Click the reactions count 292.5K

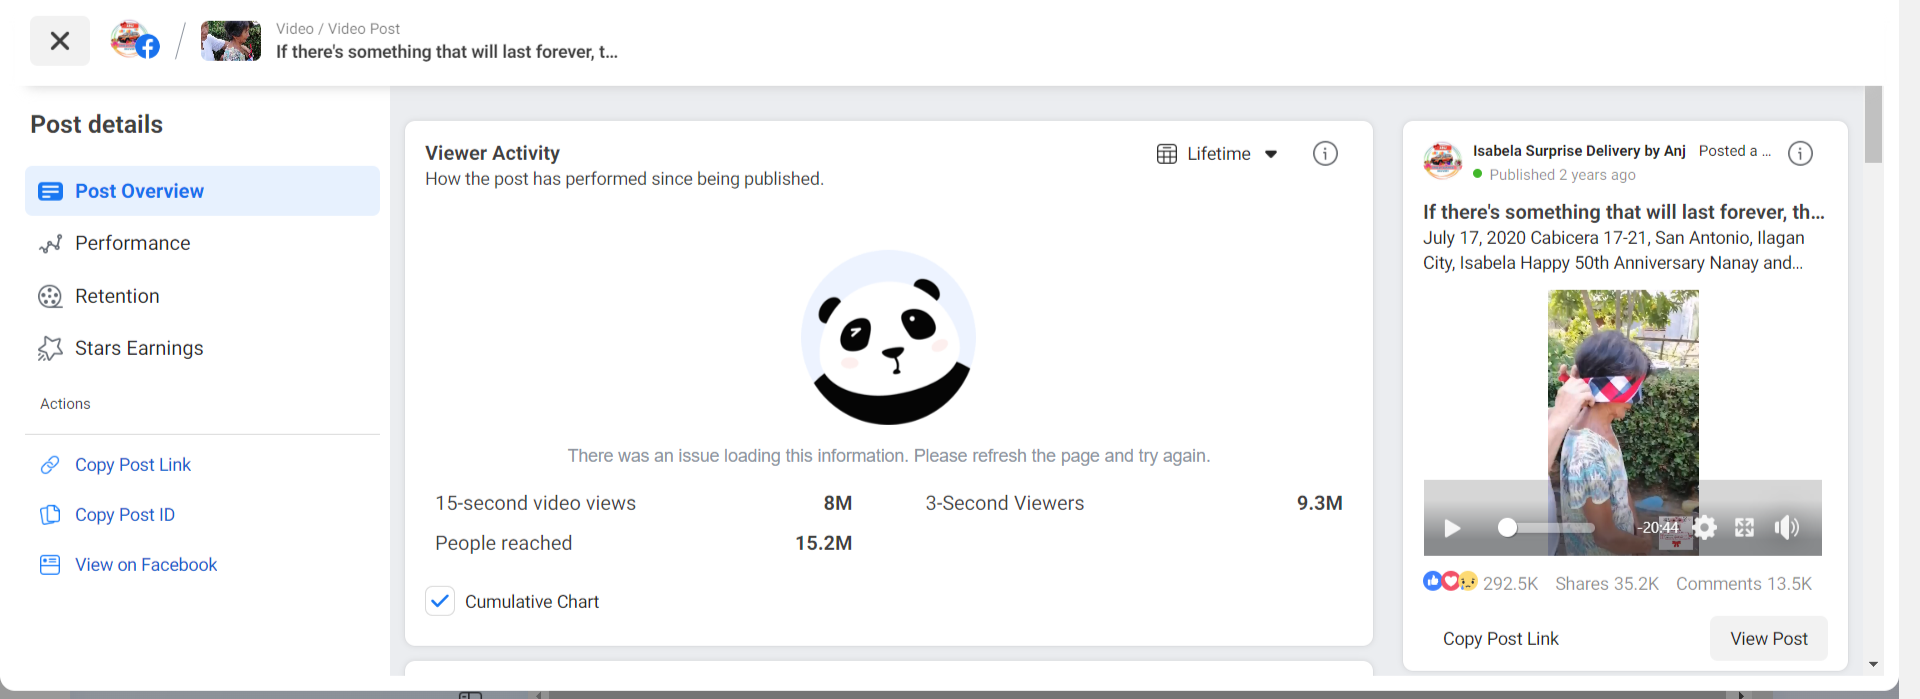(x=1510, y=584)
